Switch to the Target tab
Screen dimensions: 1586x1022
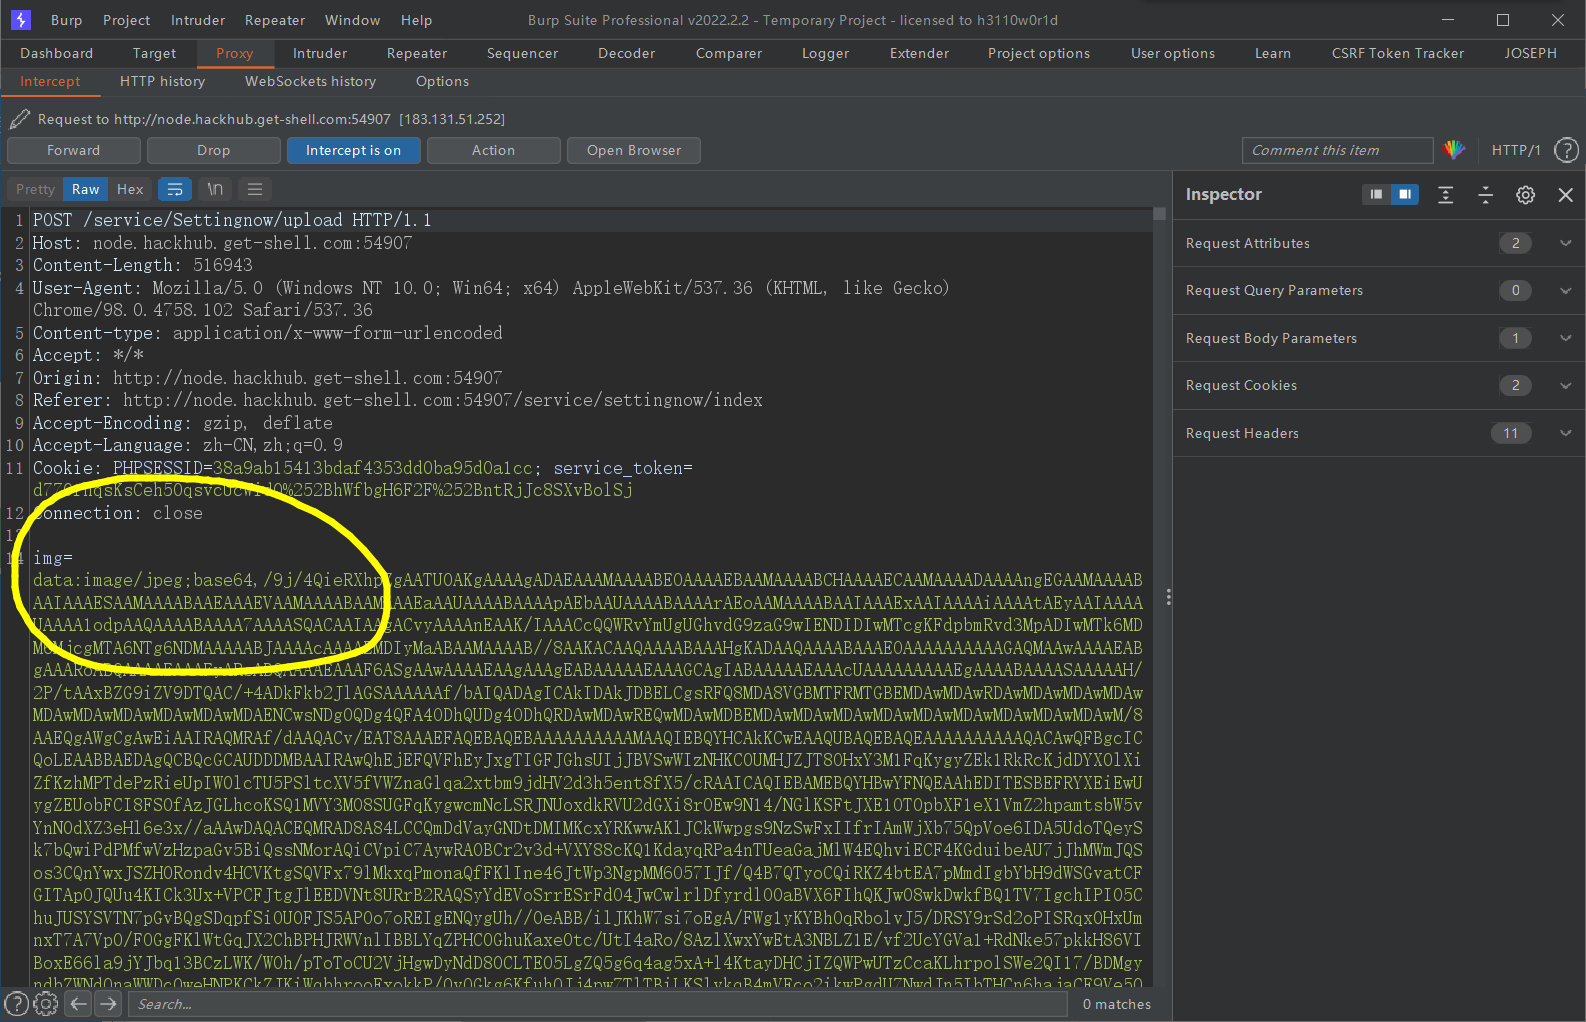154,53
